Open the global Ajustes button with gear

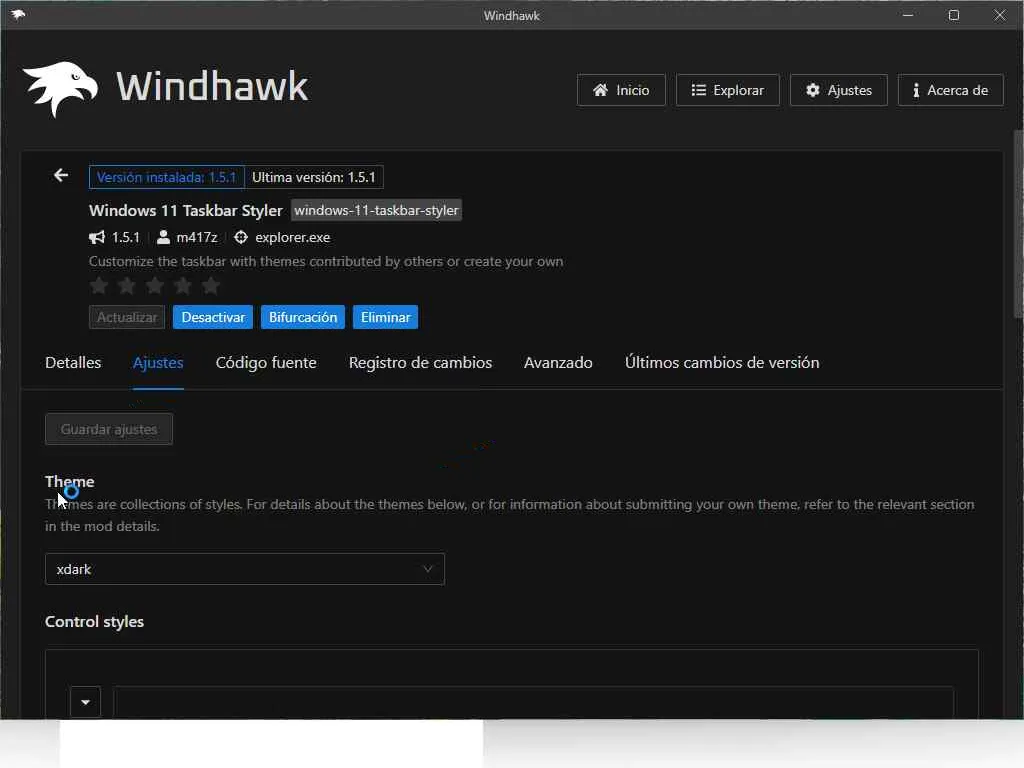coord(839,90)
